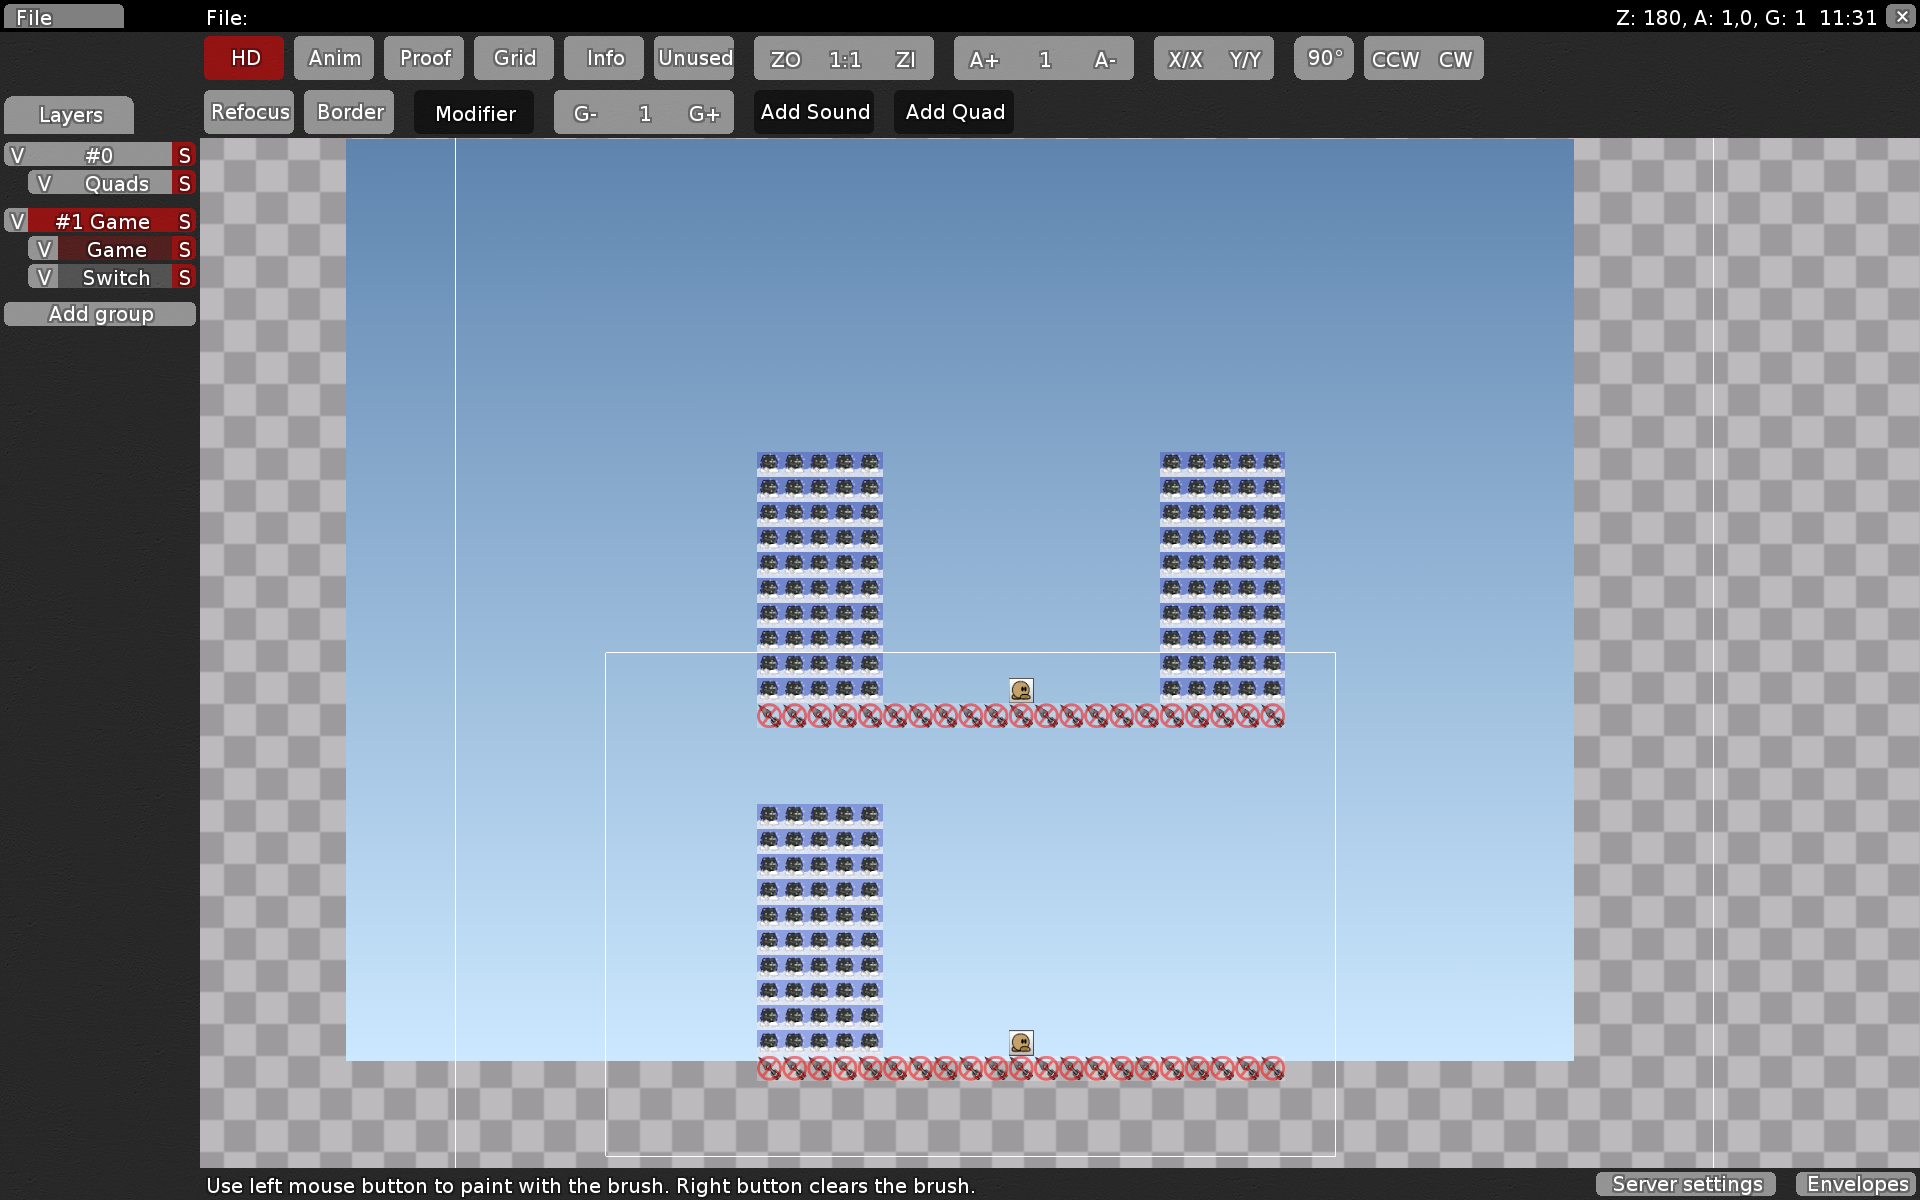Flip brush vertically with Y/Y
The width and height of the screenshot is (1920, 1200).
(1244, 59)
